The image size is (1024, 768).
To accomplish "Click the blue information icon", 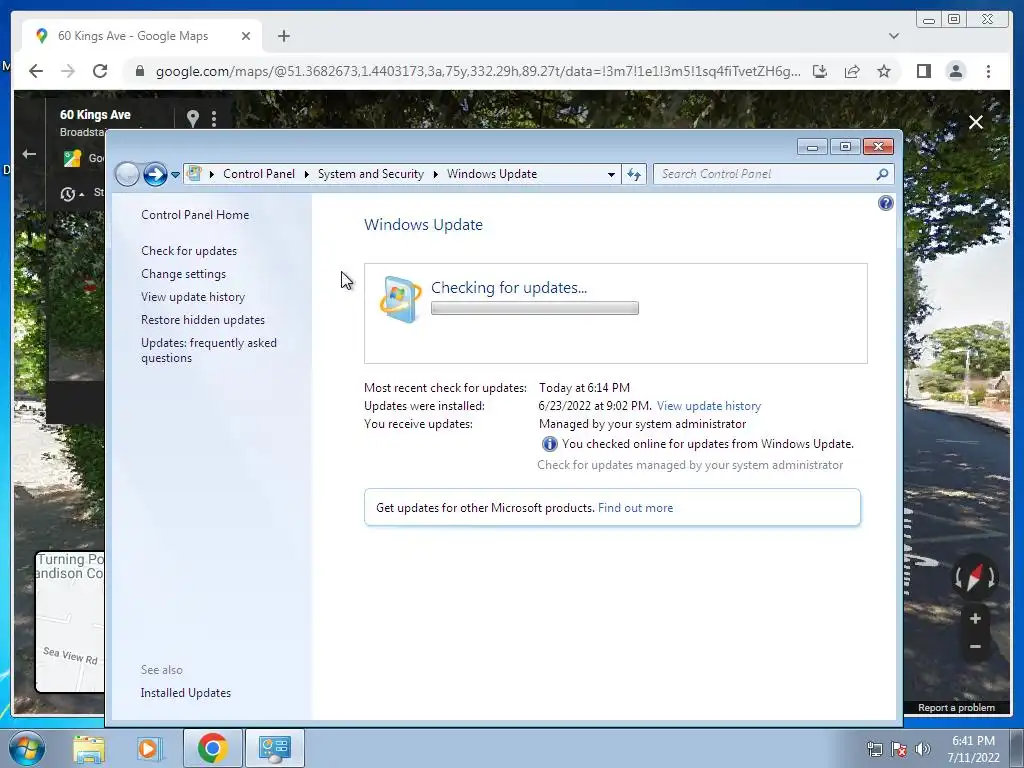I will pos(549,444).
